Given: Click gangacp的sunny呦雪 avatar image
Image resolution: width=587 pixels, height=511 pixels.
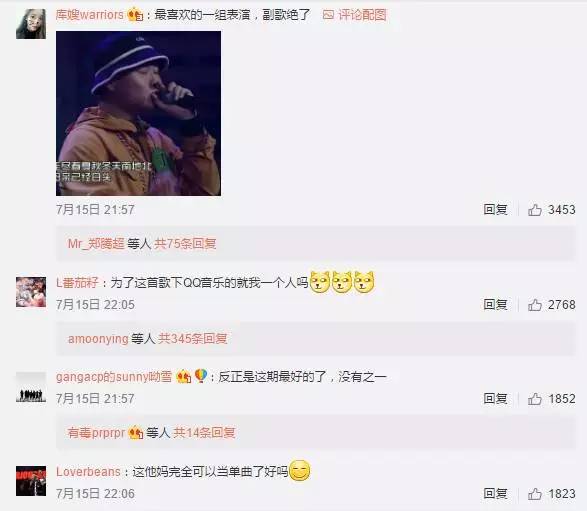Looking at the screenshot, I should point(31,387).
